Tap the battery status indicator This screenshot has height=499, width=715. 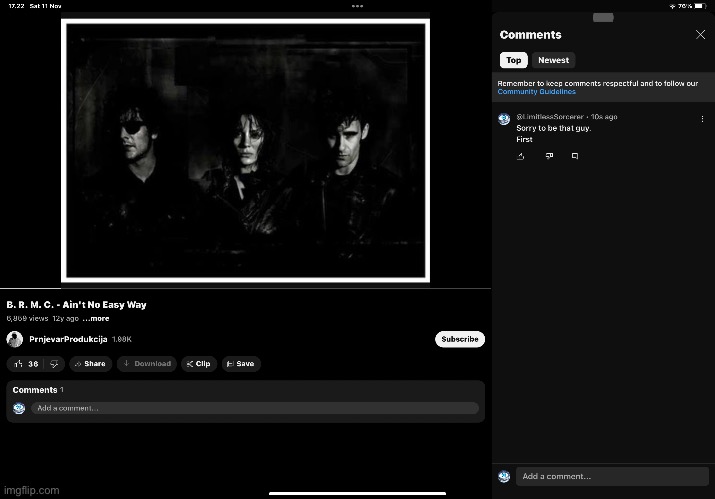(x=700, y=6)
